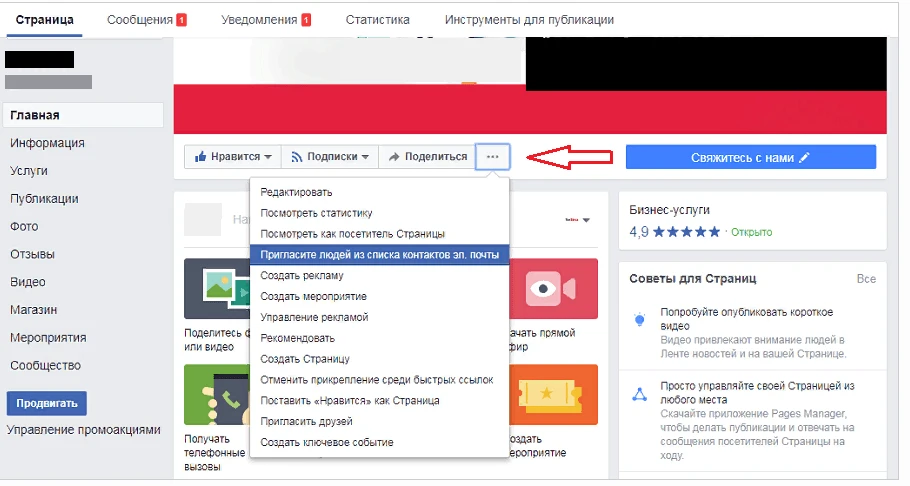Open Инструменты для публикации tab
Viewport: 910px width, 486px height.
coord(529,20)
